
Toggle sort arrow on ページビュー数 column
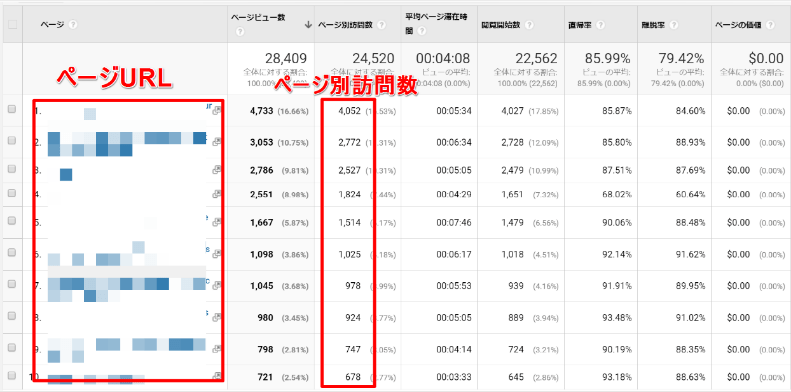(308, 24)
